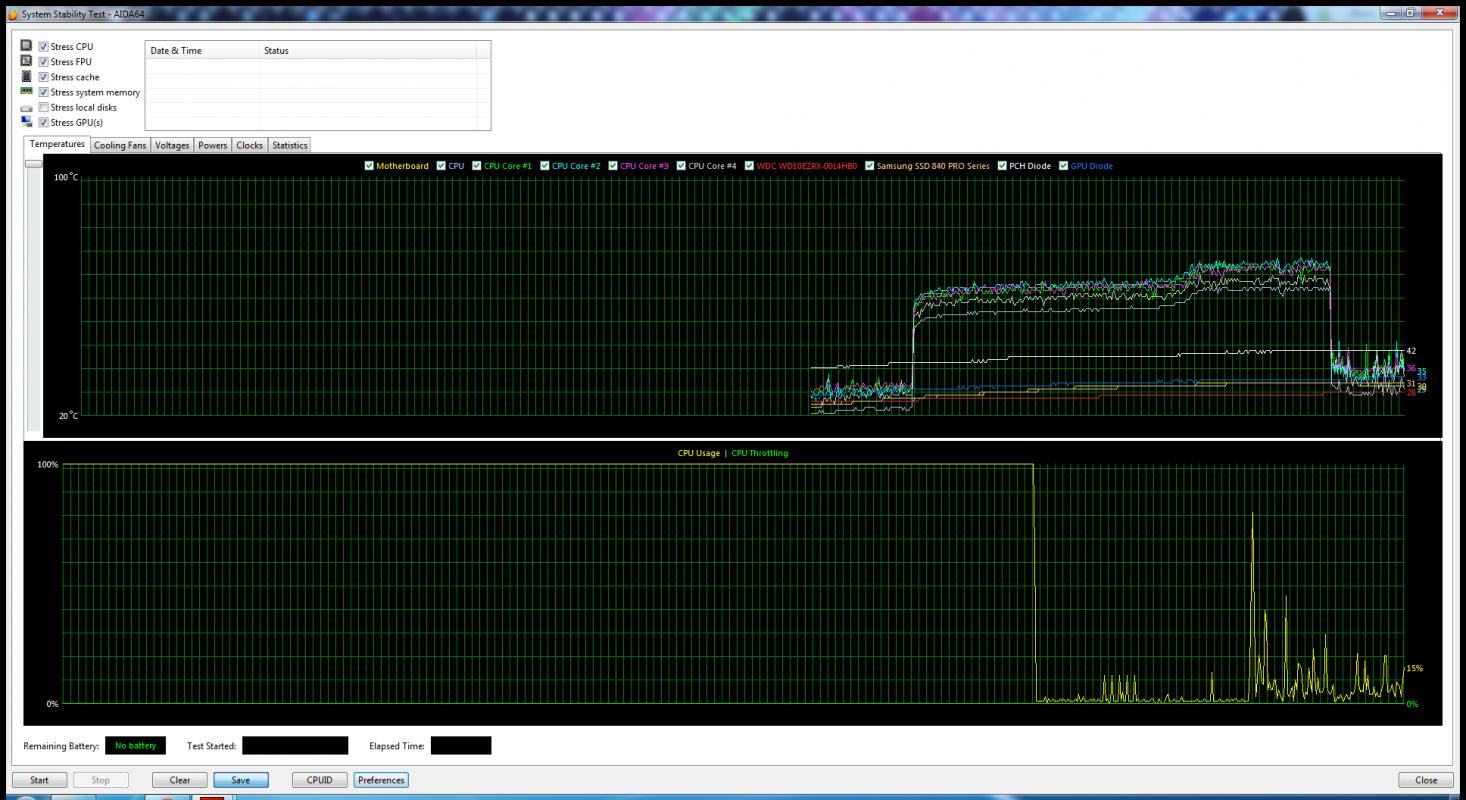The width and height of the screenshot is (1466, 800).
Task: Toggle Stress GPU(s) checkbox
Action: pos(43,122)
